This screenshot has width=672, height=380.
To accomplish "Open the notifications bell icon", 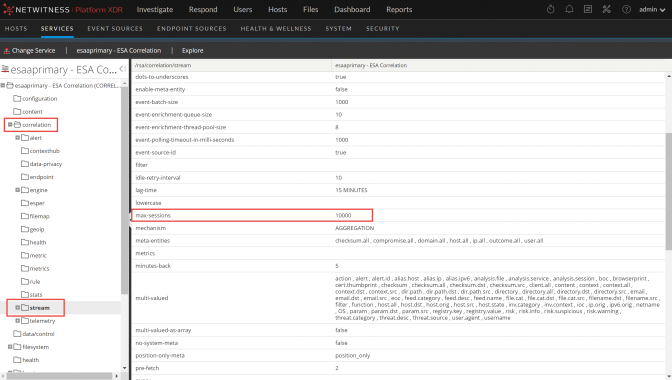I will pos(569,9).
